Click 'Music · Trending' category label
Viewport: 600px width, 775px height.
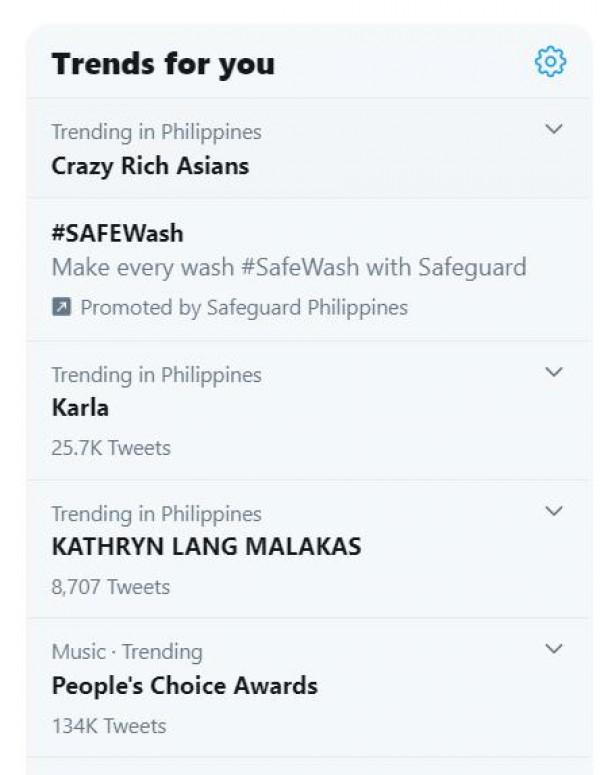127,652
